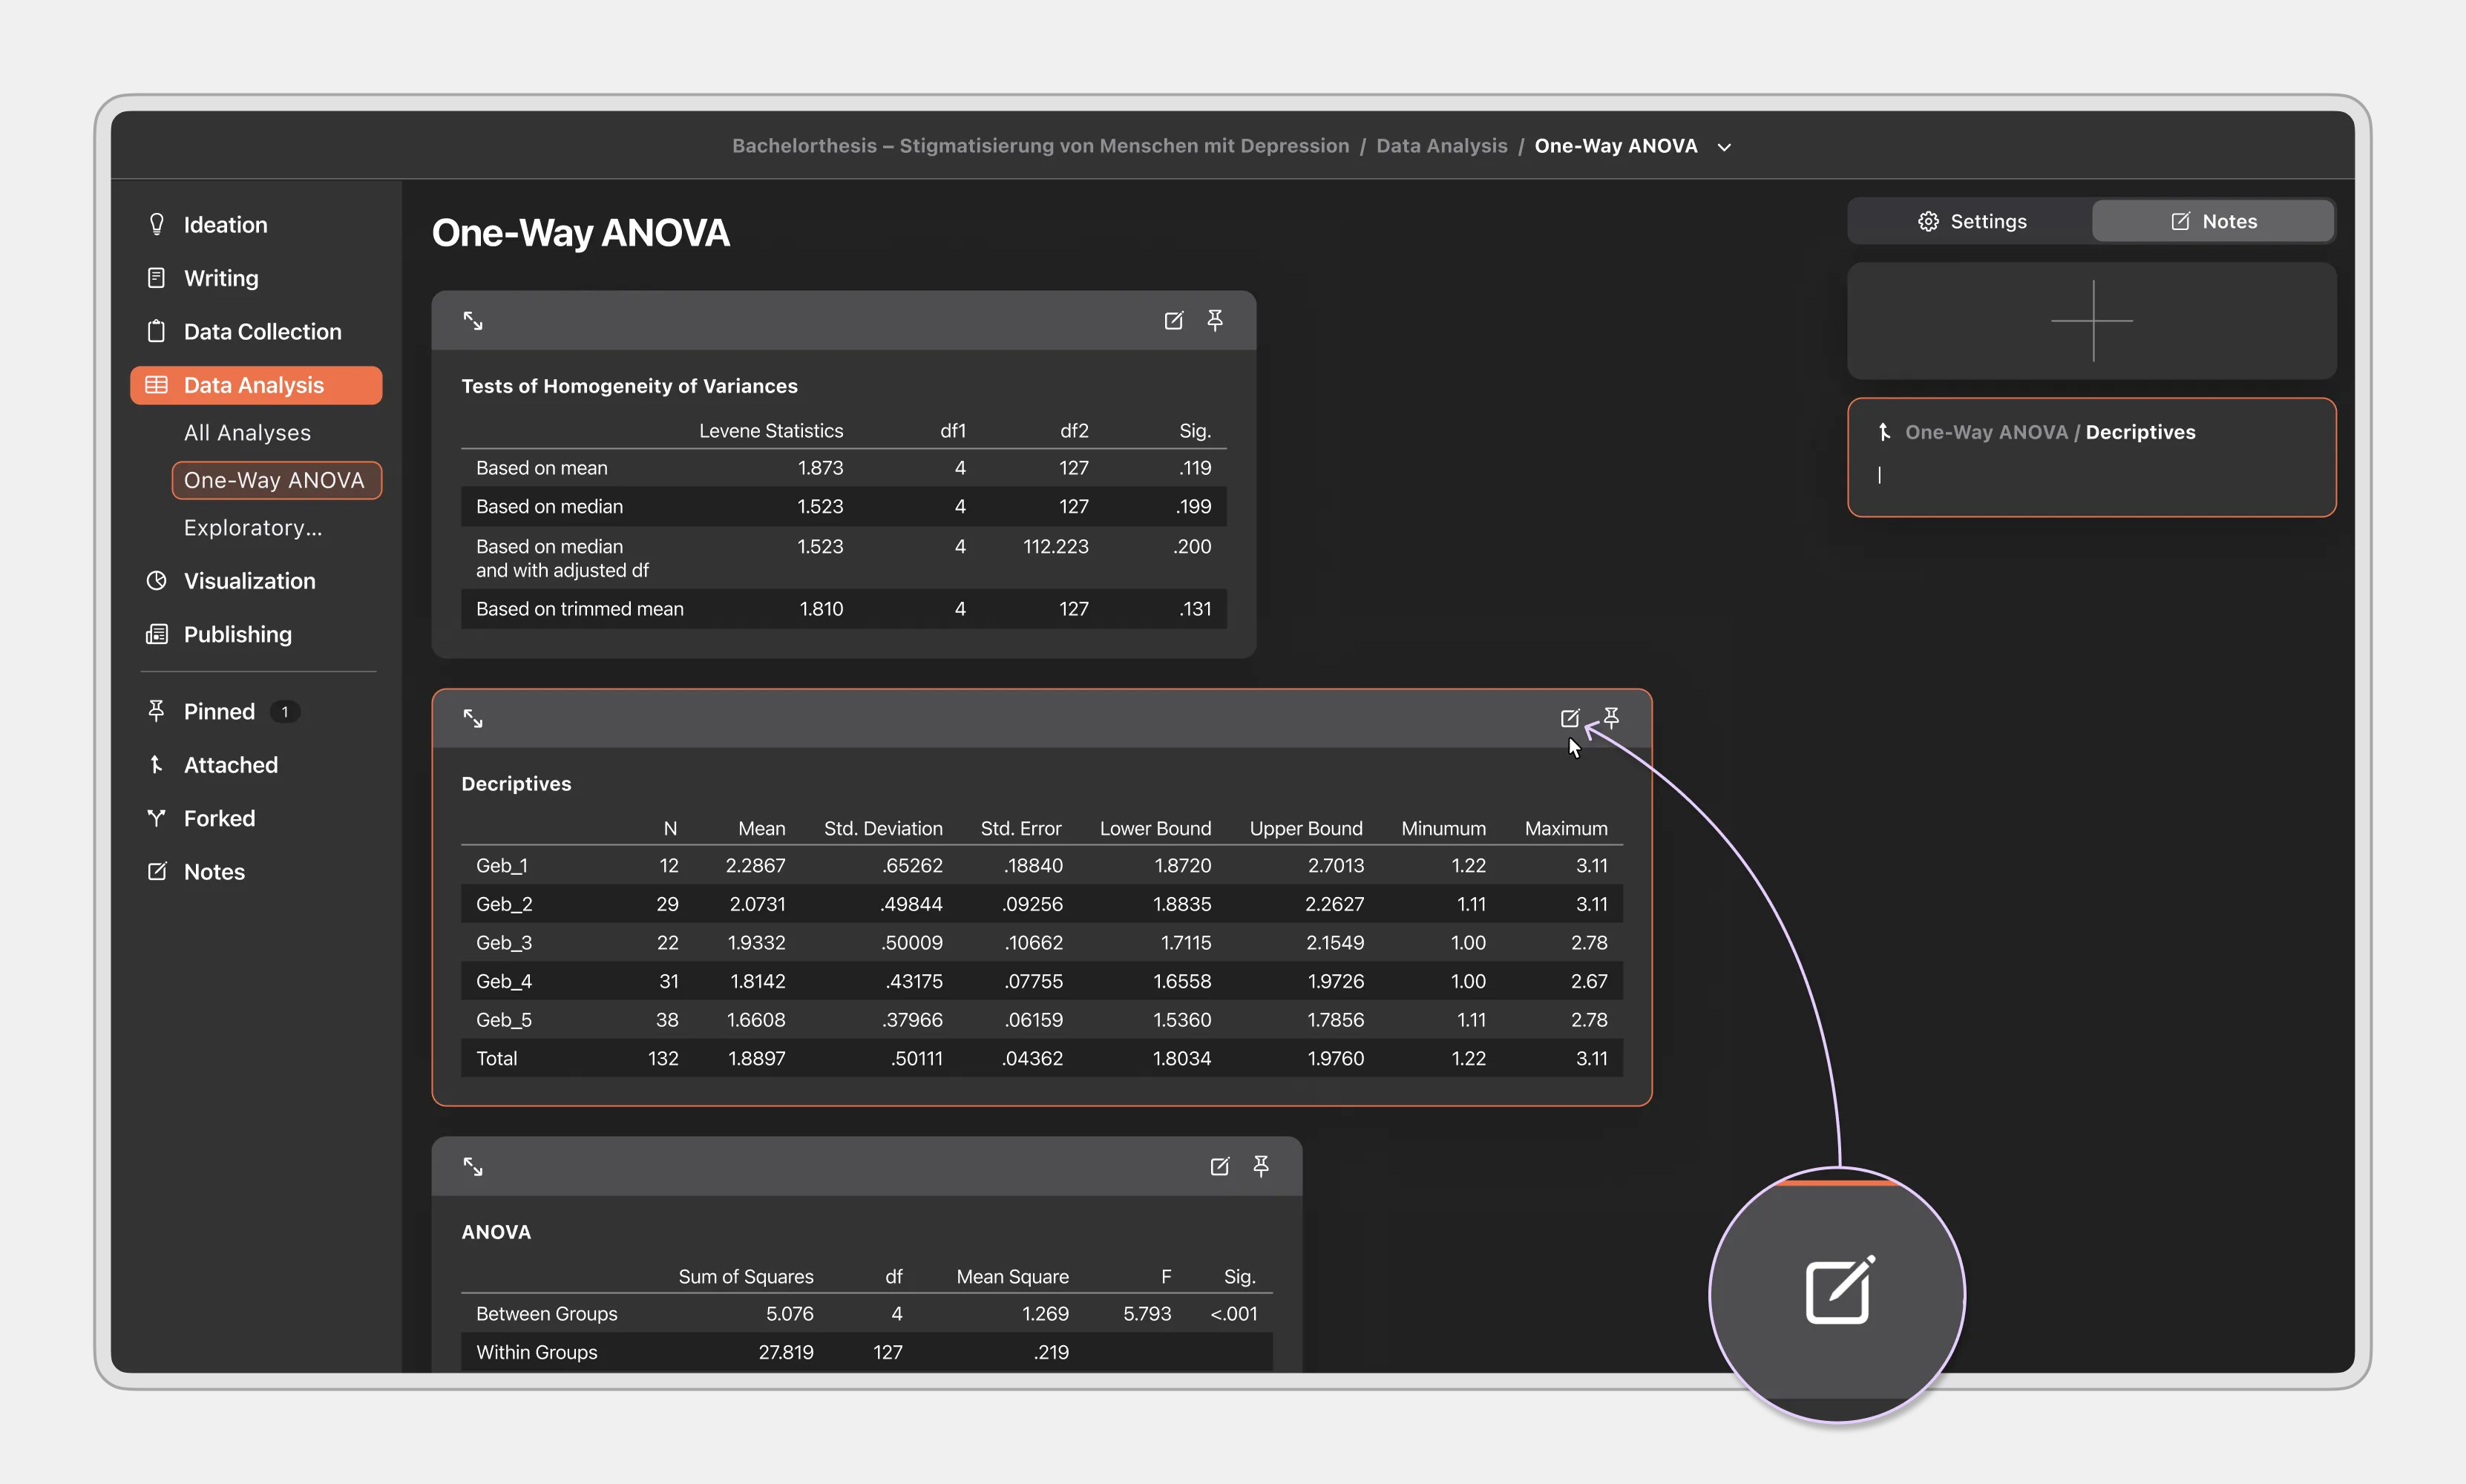Open the Ideation section
This screenshot has width=2466, height=1484.
(225, 225)
